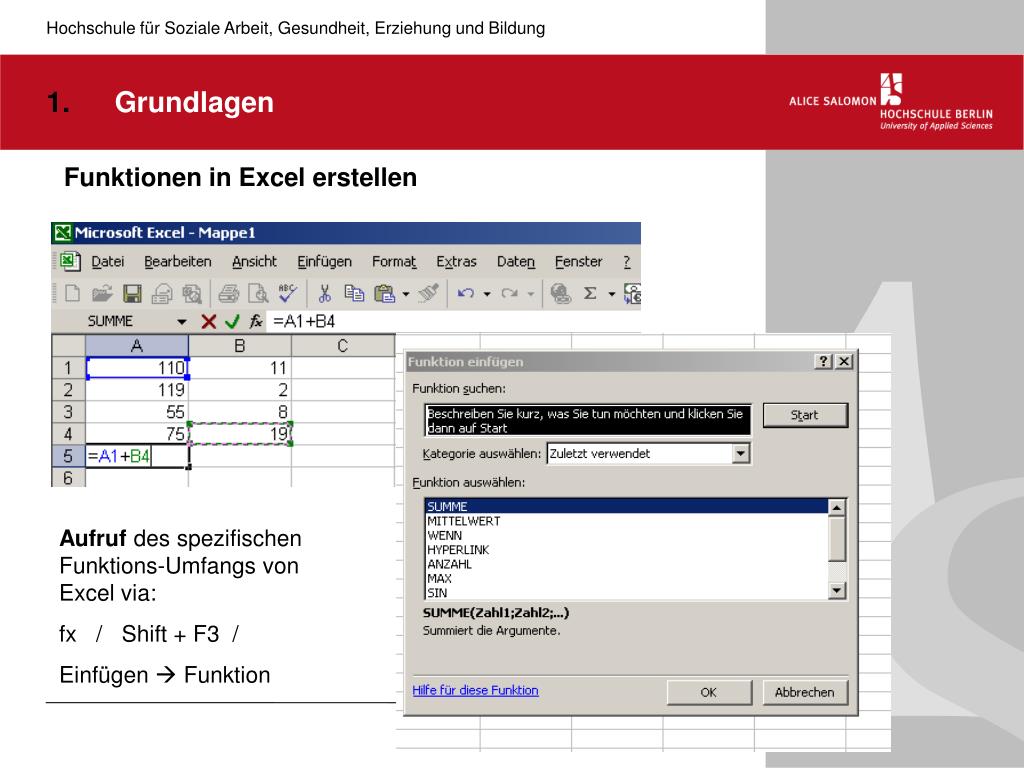The height and width of the screenshot is (768, 1024).
Task: Click function list scroll down arrow
Action: [837, 590]
